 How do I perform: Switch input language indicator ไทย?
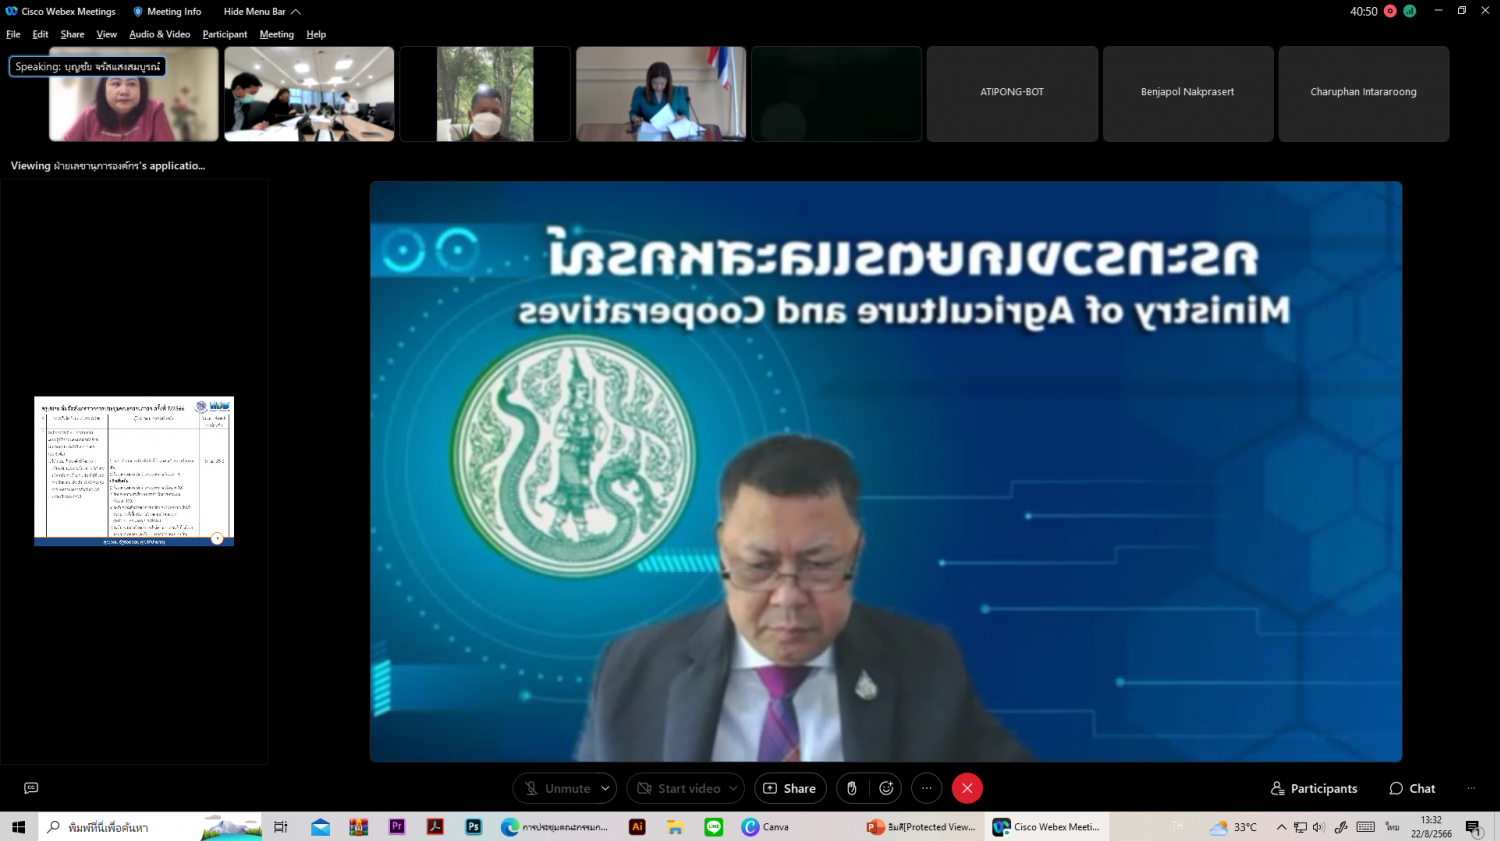pos(1392,827)
